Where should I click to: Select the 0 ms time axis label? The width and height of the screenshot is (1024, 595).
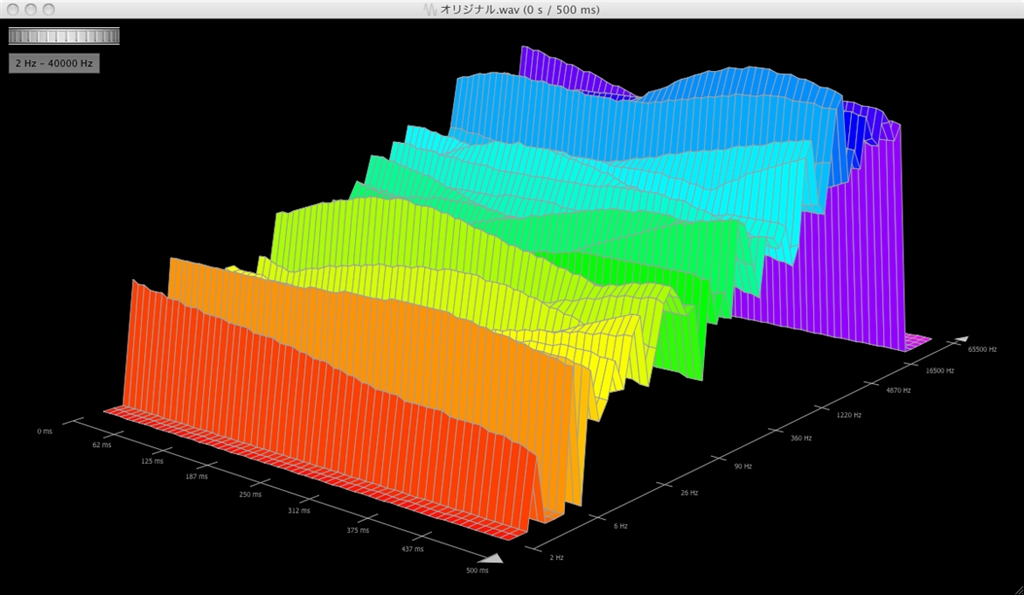pos(44,431)
